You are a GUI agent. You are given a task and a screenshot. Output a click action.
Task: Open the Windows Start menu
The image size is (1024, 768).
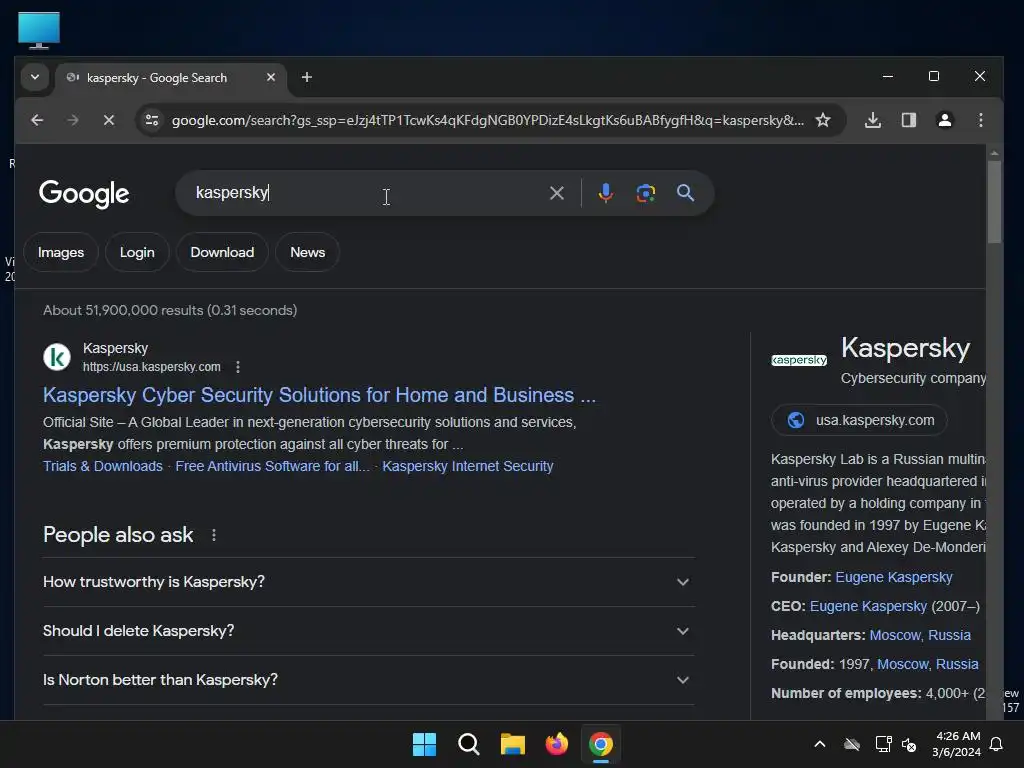click(424, 744)
